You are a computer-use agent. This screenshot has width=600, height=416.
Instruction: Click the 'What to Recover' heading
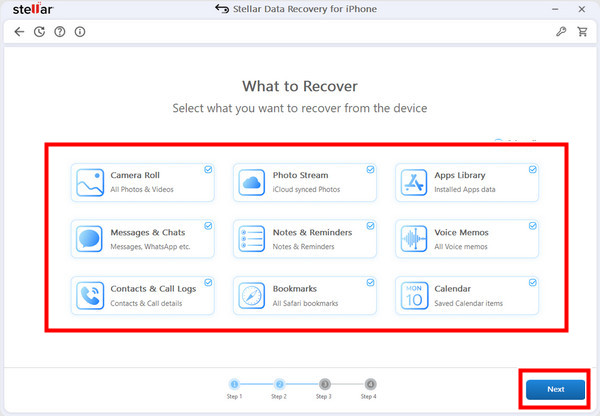click(x=300, y=86)
